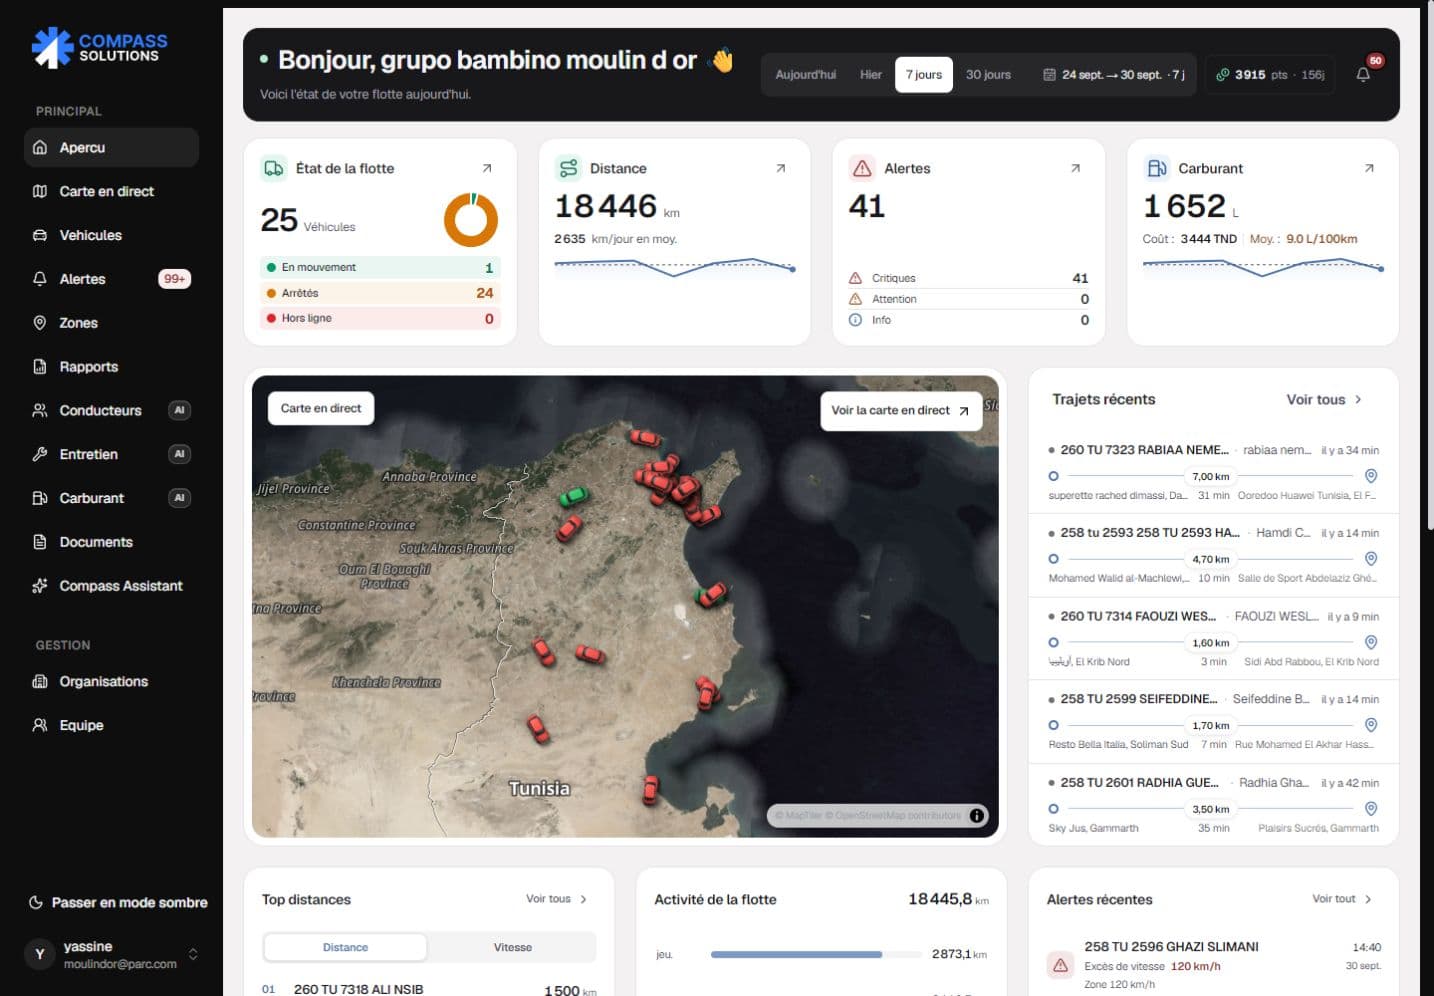Click destination pin of 260 TU 7323 trip

[1371, 476]
